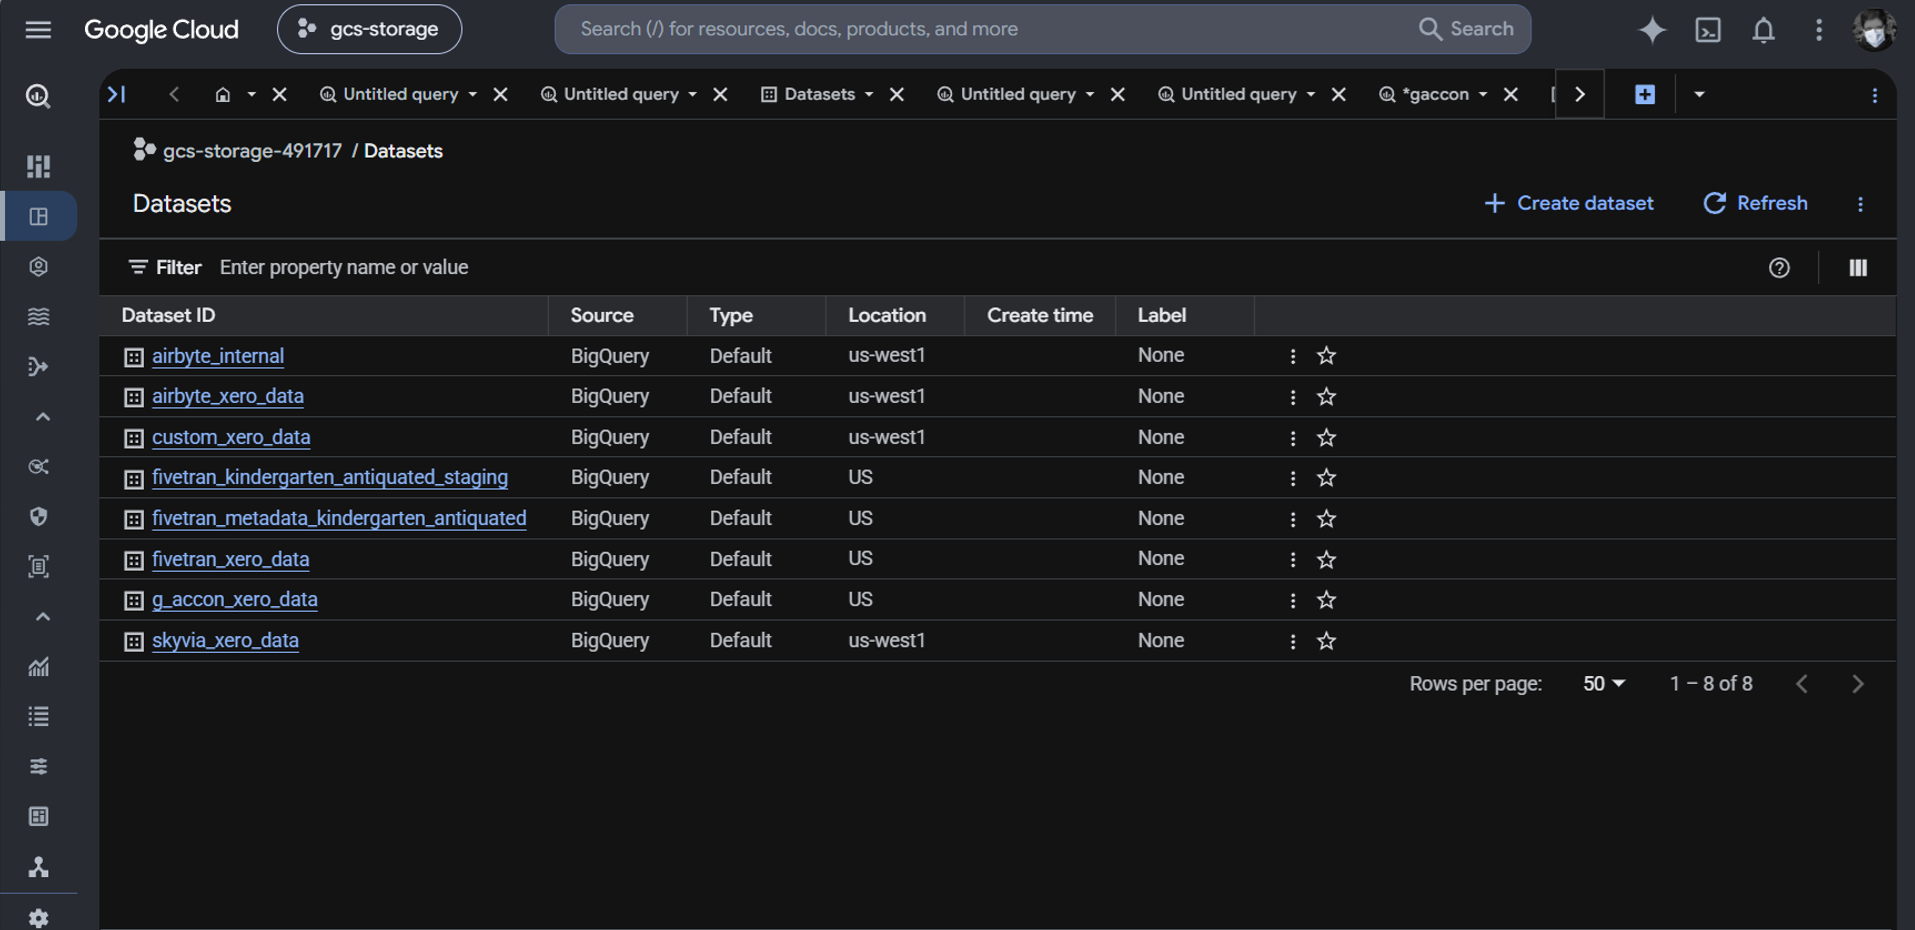Star the airbyte_xero_data dataset
This screenshot has width=1915, height=930.
pos(1326,397)
